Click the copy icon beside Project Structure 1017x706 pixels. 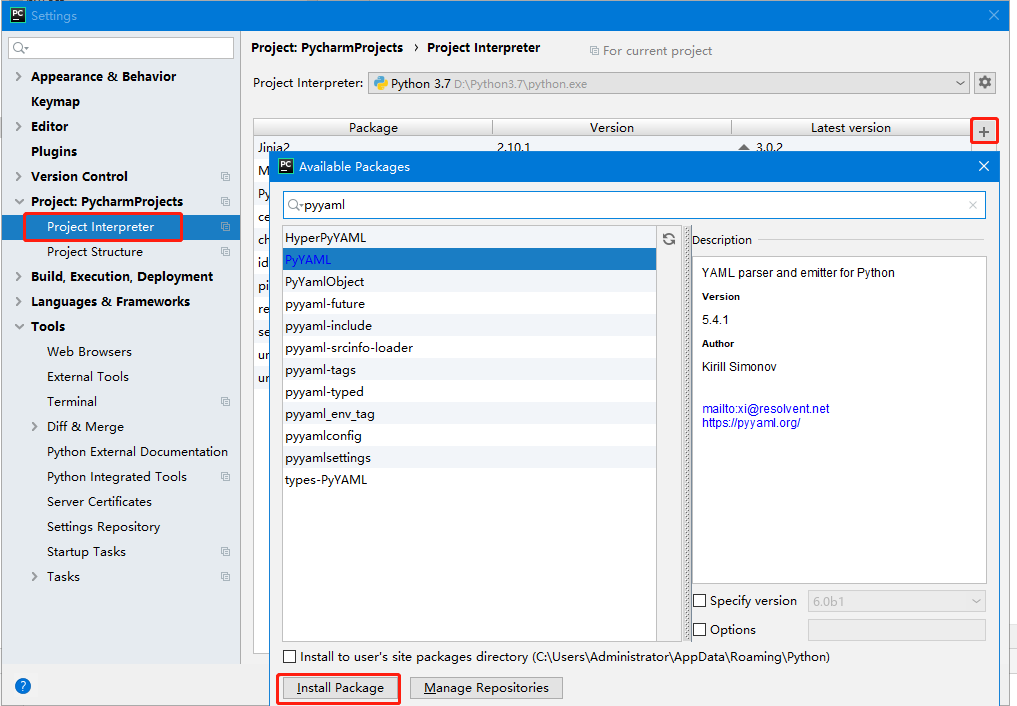pos(225,252)
